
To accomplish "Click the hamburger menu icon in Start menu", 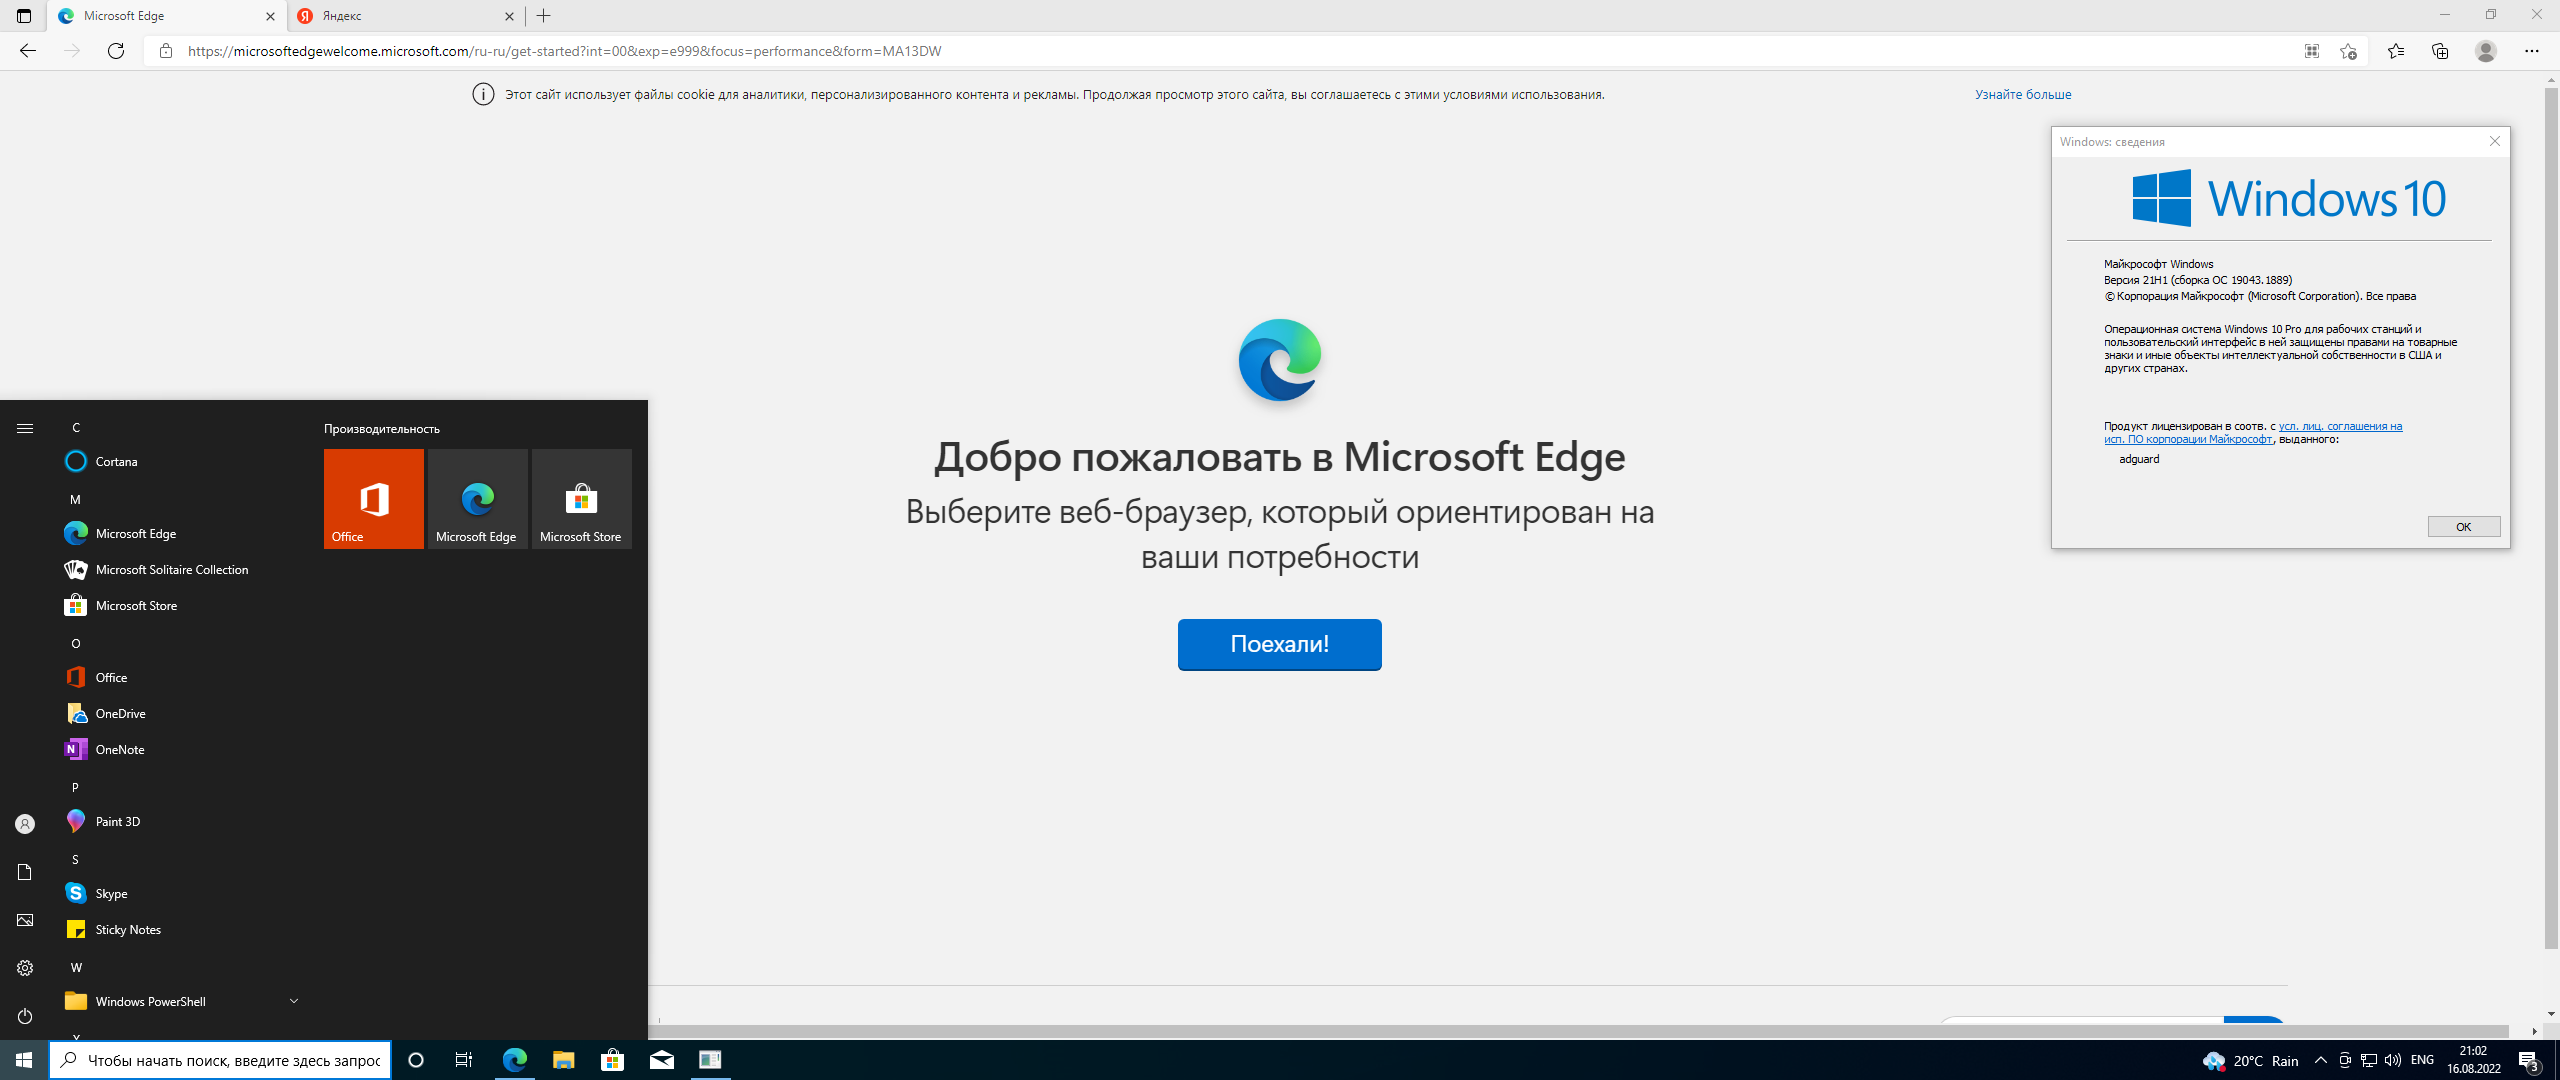I will (24, 427).
